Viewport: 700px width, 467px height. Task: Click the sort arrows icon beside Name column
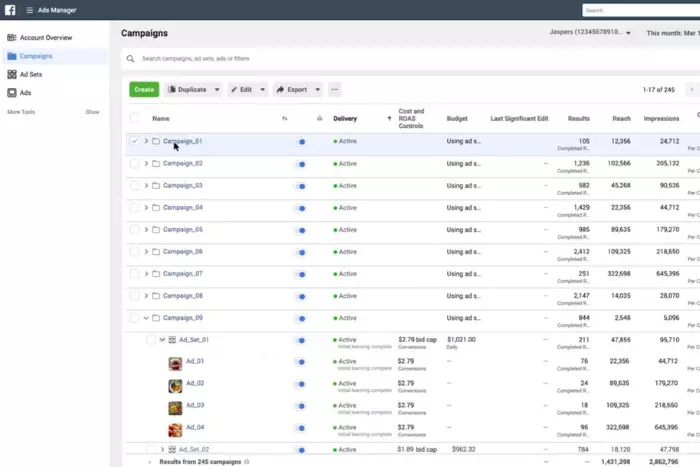click(285, 118)
